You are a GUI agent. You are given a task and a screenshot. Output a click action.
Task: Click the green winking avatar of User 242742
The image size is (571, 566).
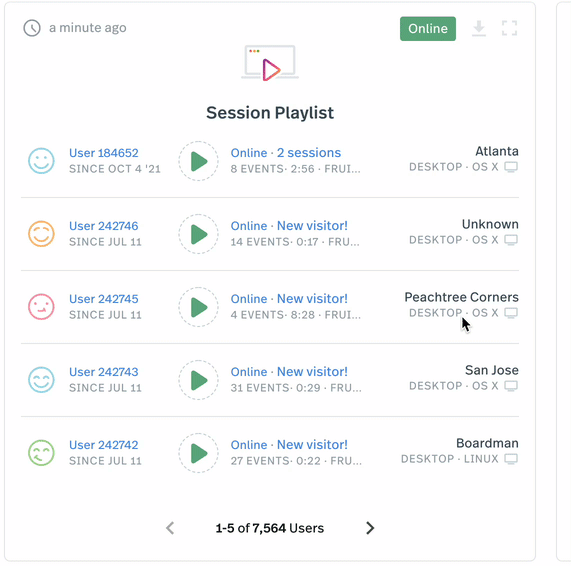coord(42,453)
